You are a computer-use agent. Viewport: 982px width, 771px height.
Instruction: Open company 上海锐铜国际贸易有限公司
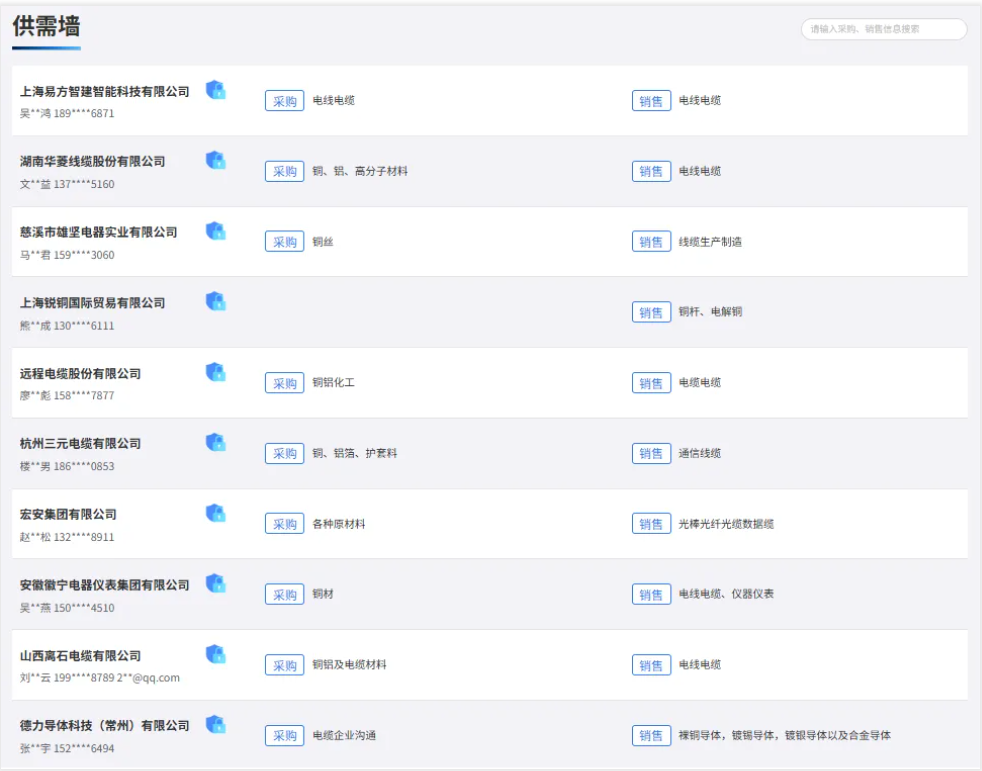93,303
